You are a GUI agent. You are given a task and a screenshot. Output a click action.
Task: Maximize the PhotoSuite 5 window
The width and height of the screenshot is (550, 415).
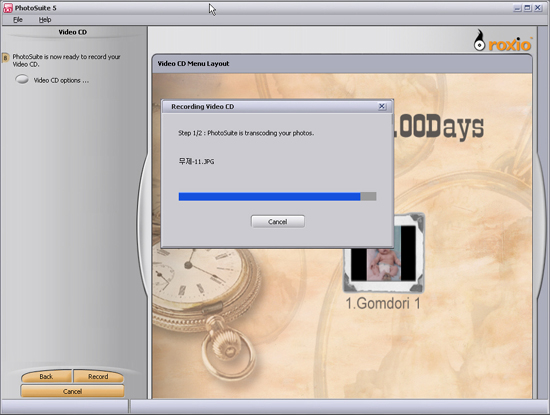tap(527, 8)
